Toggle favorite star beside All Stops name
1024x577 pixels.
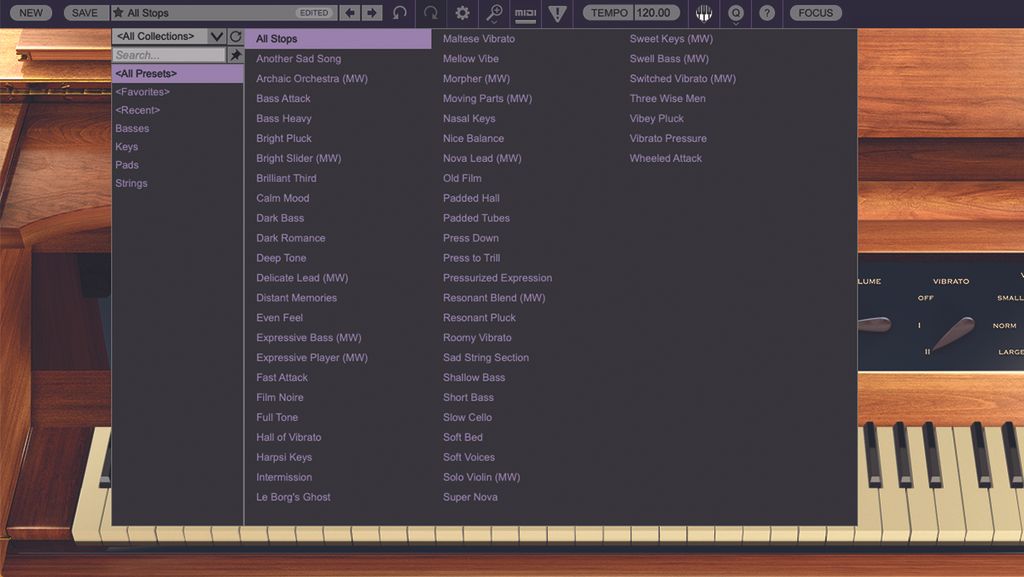[118, 12]
